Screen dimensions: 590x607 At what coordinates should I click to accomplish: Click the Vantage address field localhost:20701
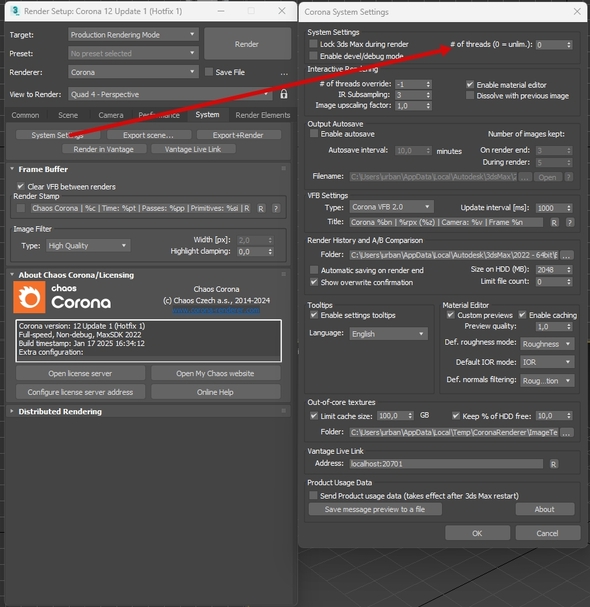(x=446, y=464)
